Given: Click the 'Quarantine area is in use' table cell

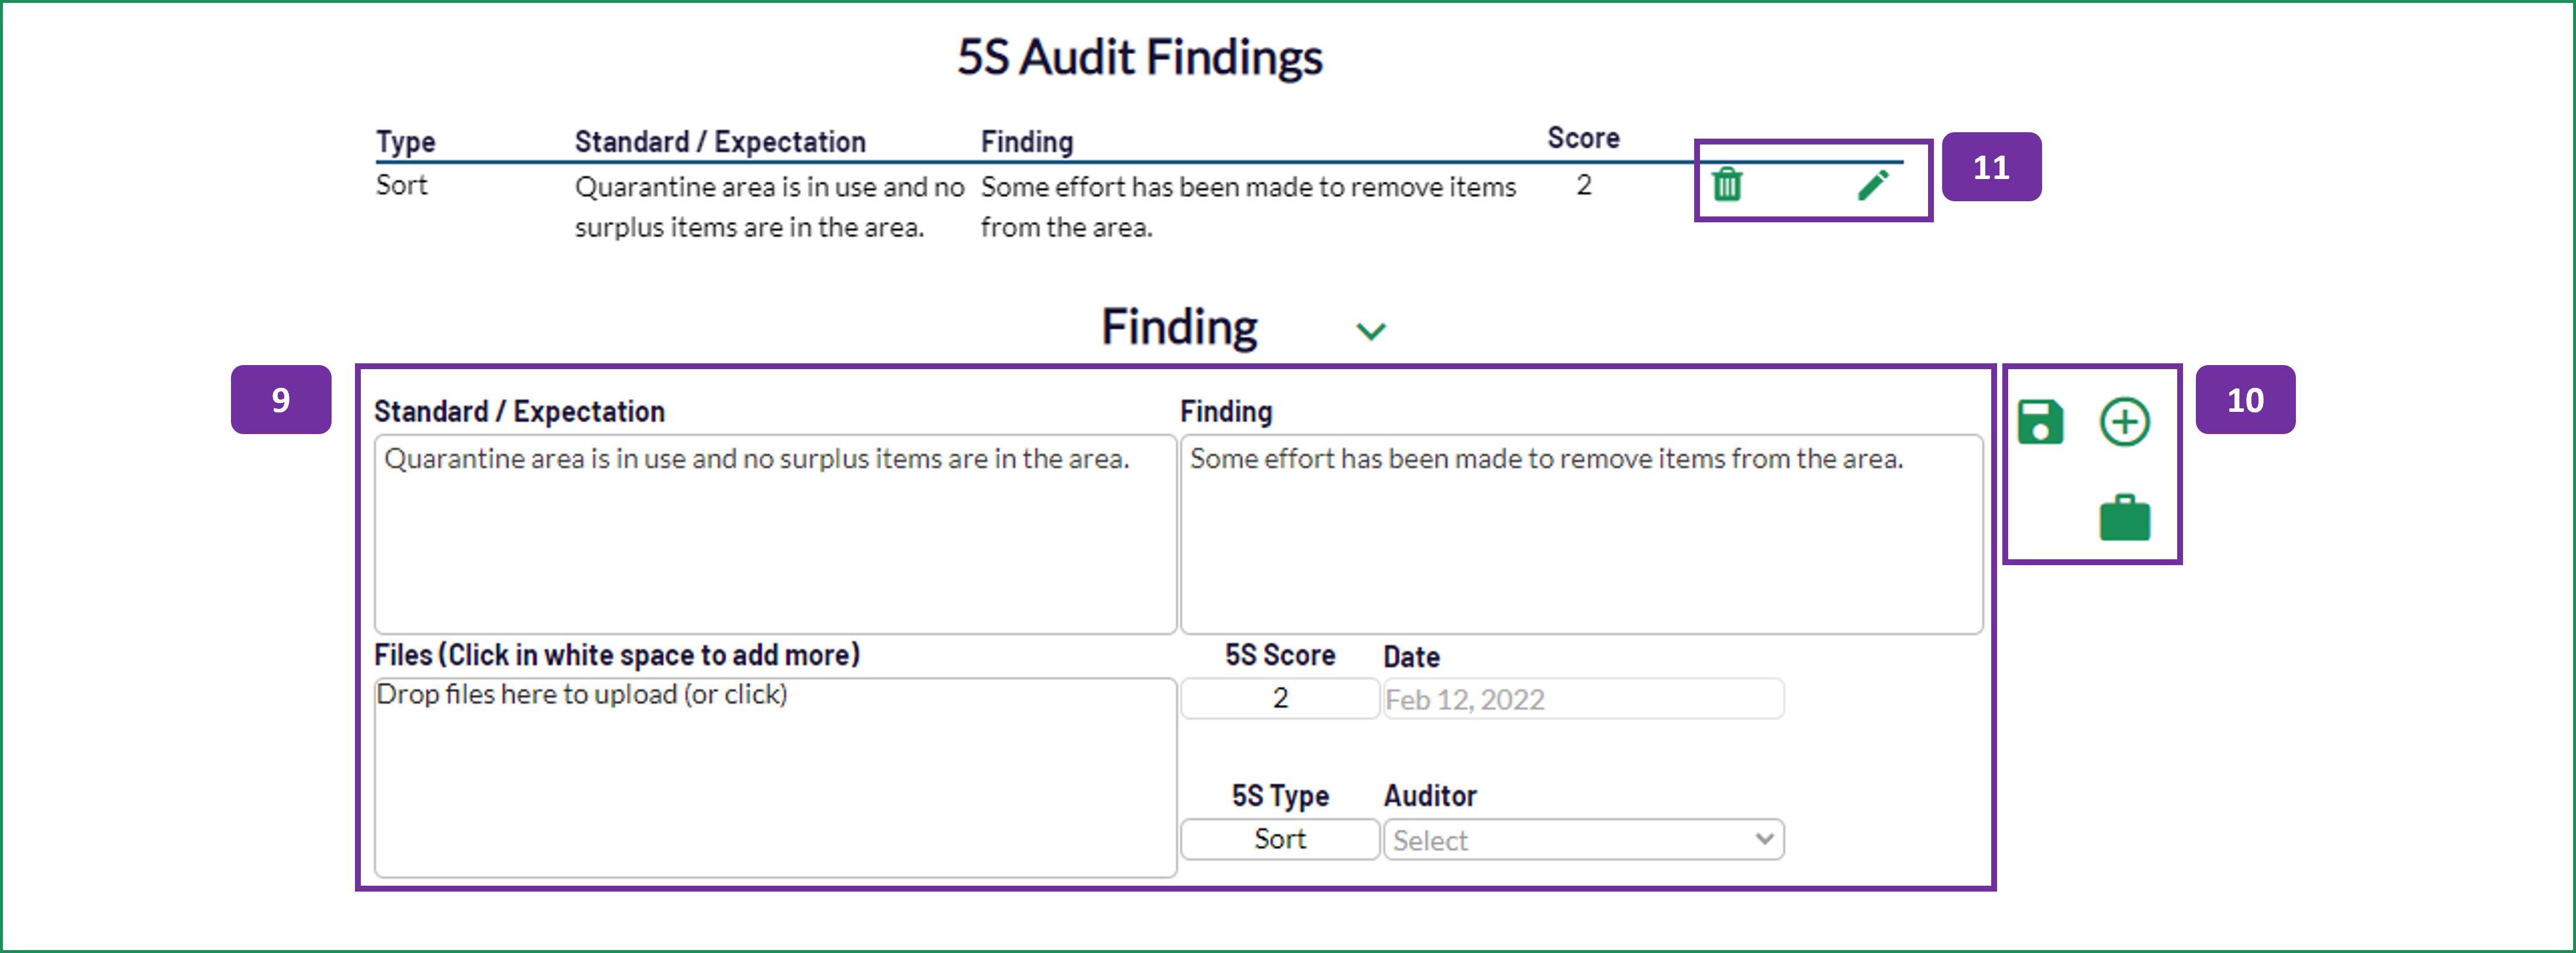Looking at the screenshot, I should [x=769, y=207].
